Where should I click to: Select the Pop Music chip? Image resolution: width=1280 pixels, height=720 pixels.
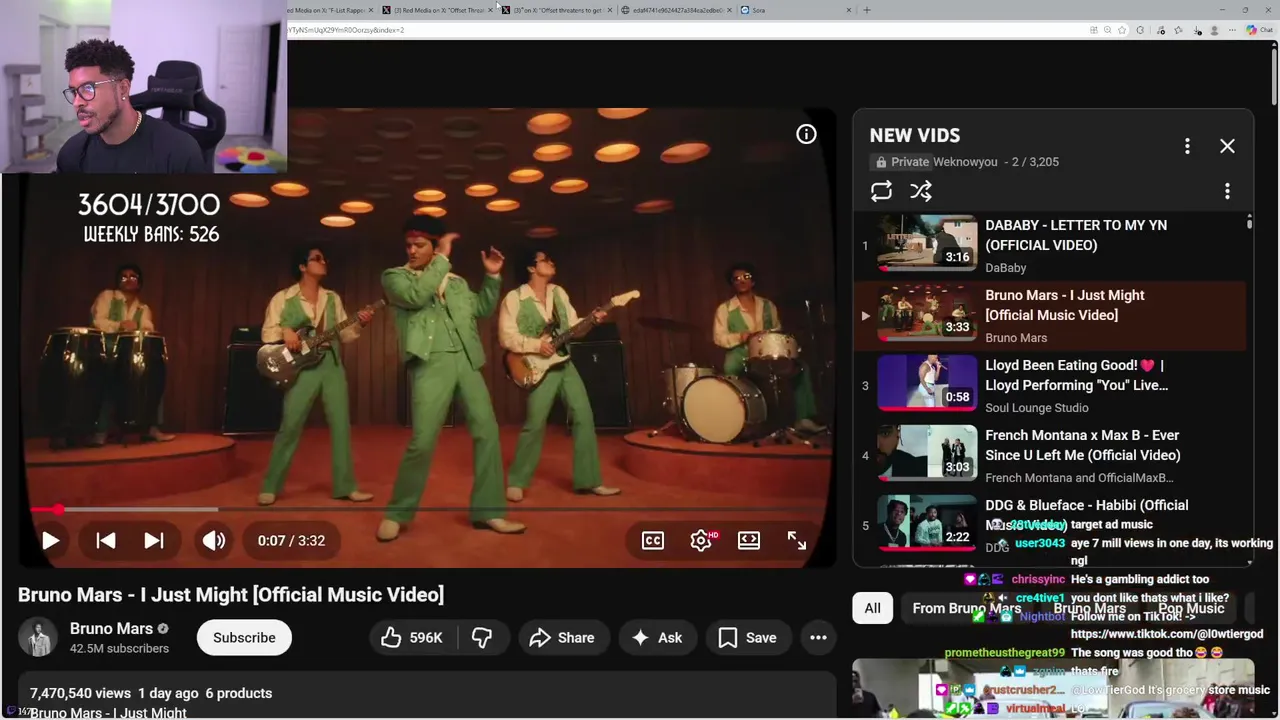click(x=1191, y=608)
